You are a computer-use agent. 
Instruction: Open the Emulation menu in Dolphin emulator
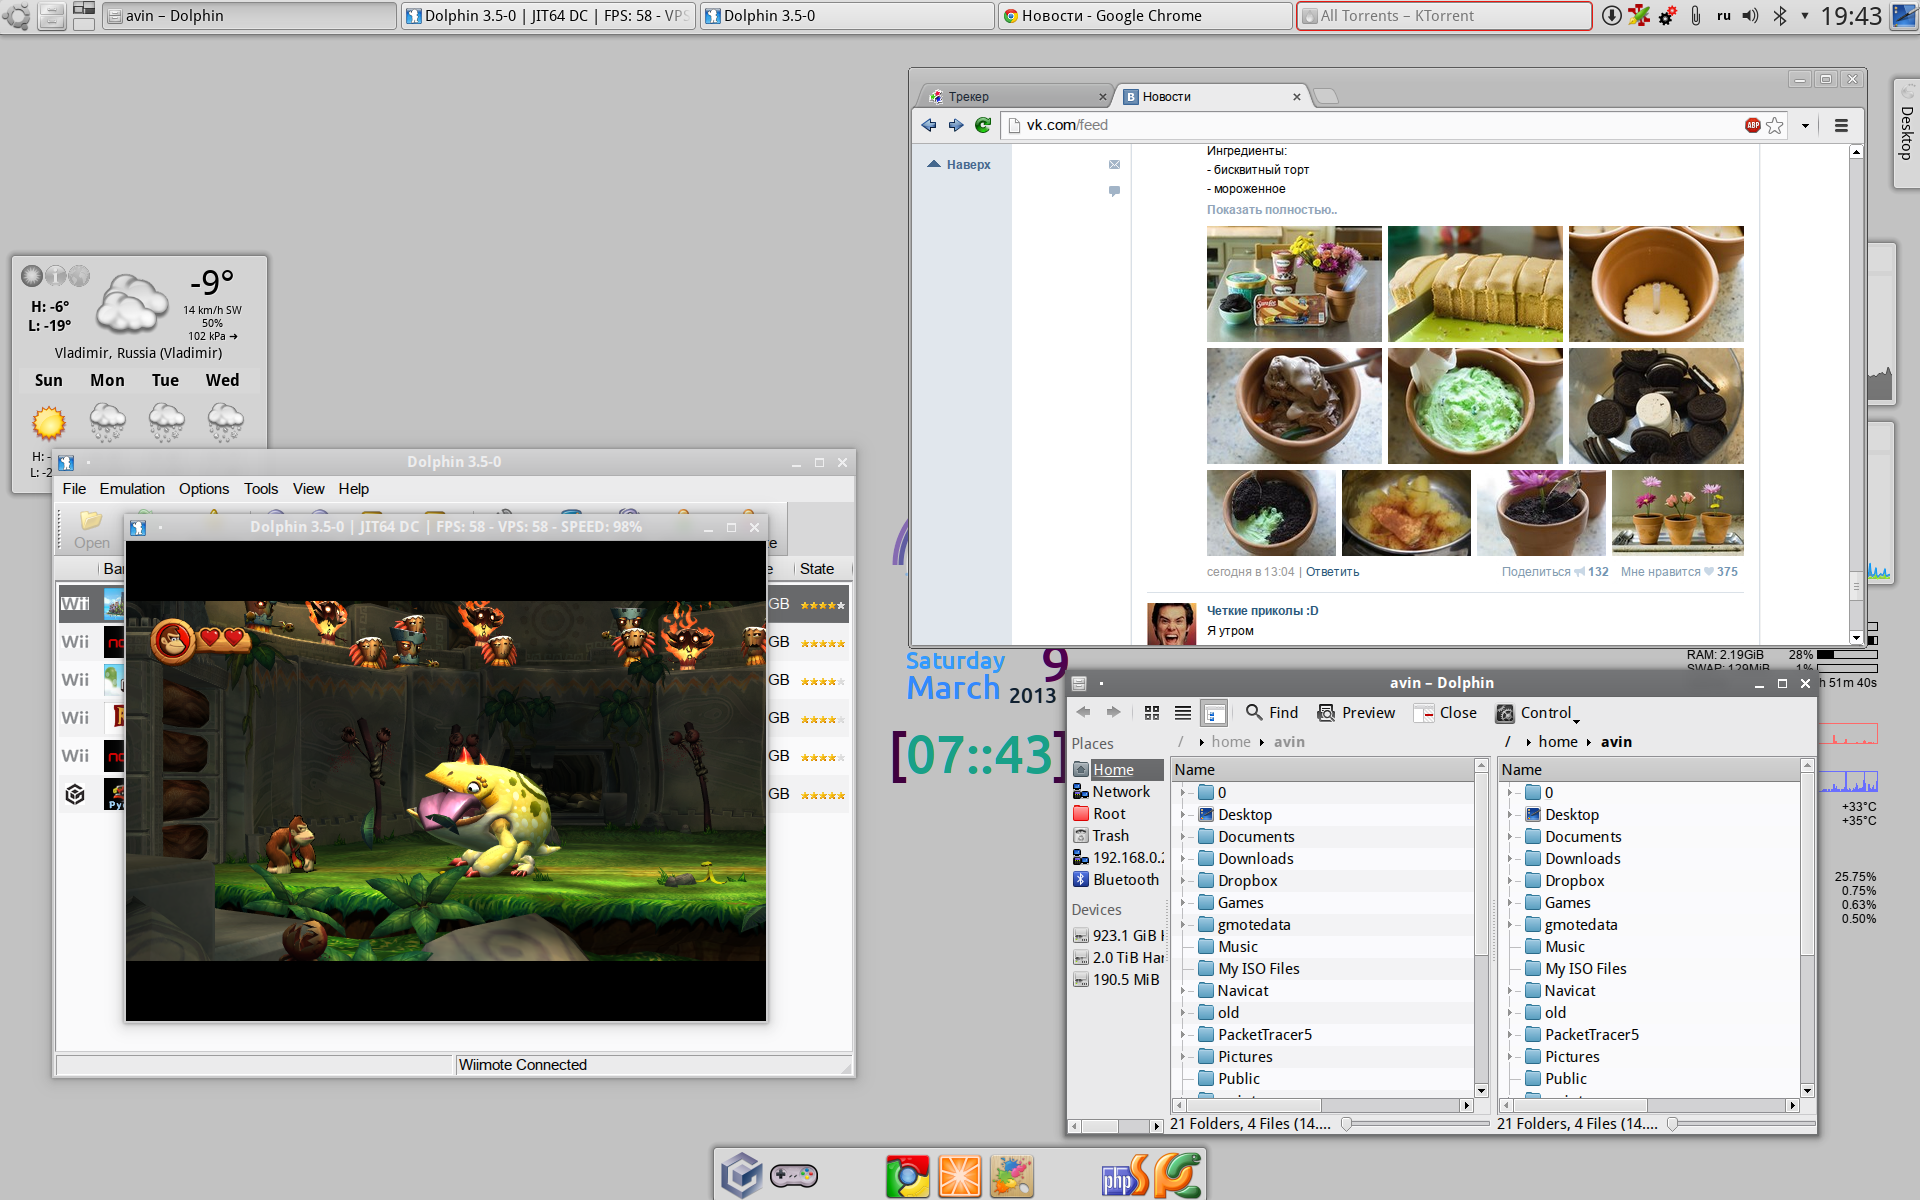[132, 489]
